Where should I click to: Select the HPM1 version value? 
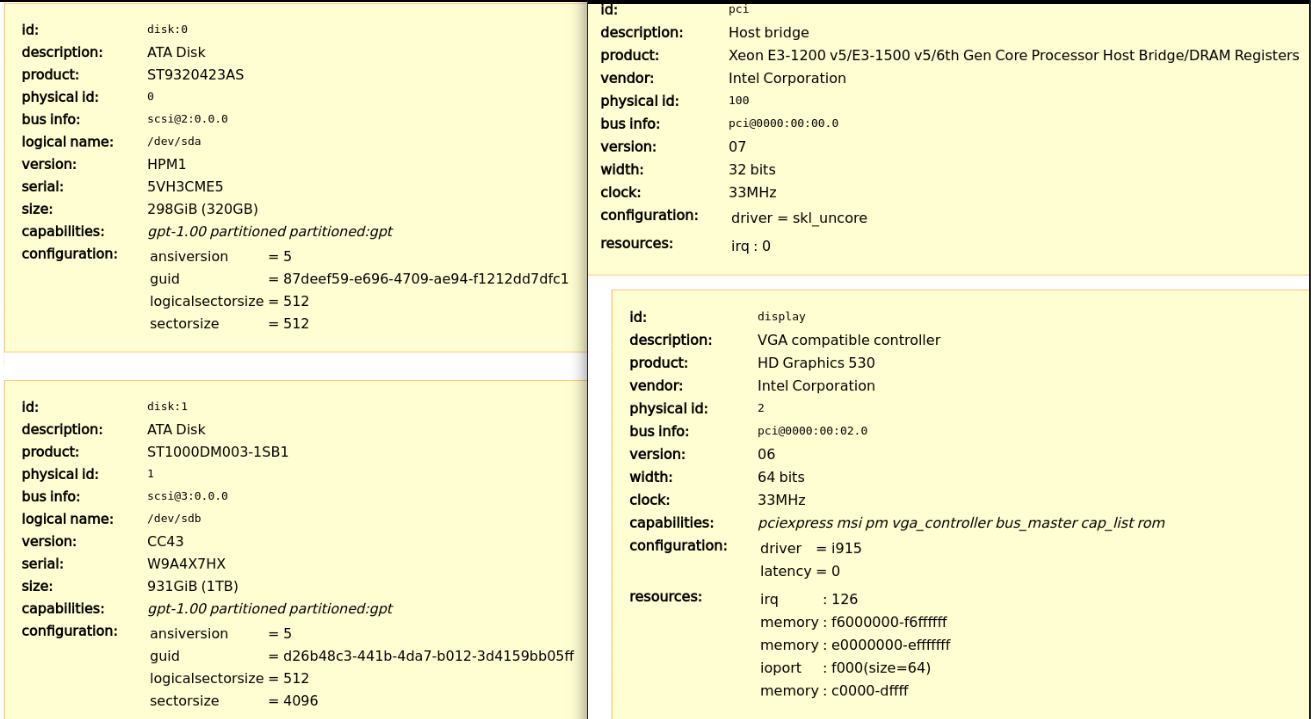point(167,164)
